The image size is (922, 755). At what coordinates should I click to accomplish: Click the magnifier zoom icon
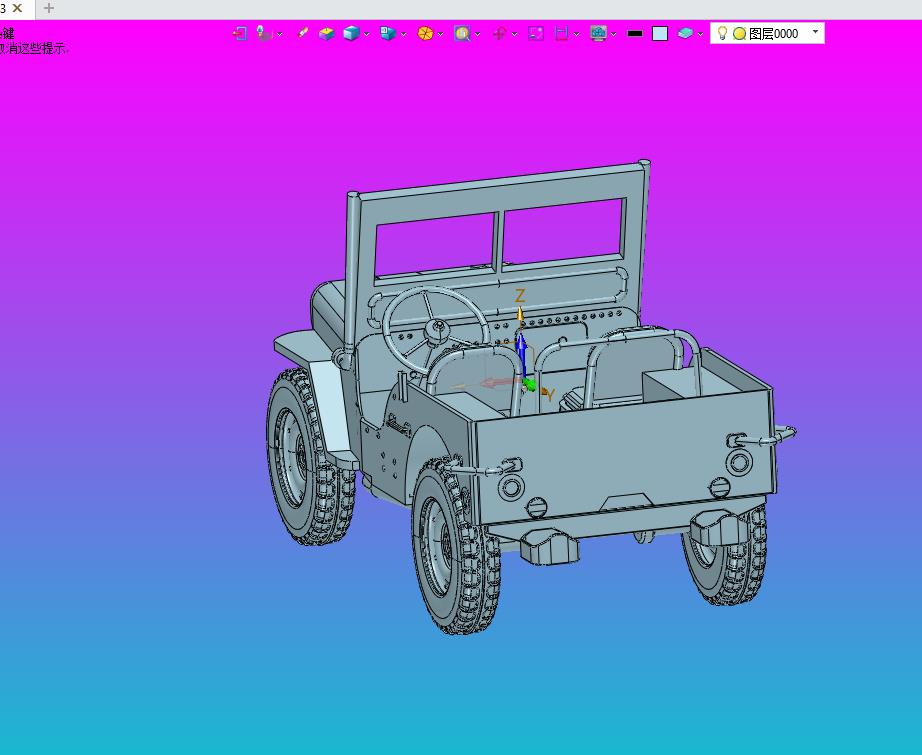point(462,34)
